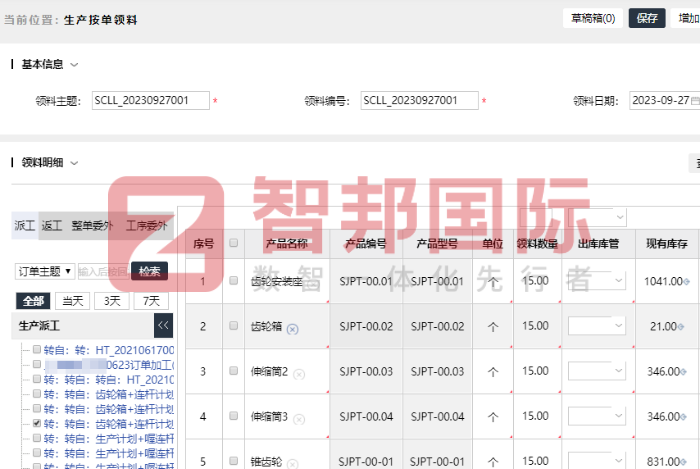
Task: Open the 出库库管 dropdown in the 伸缩筒3 row
Action: click(596, 416)
